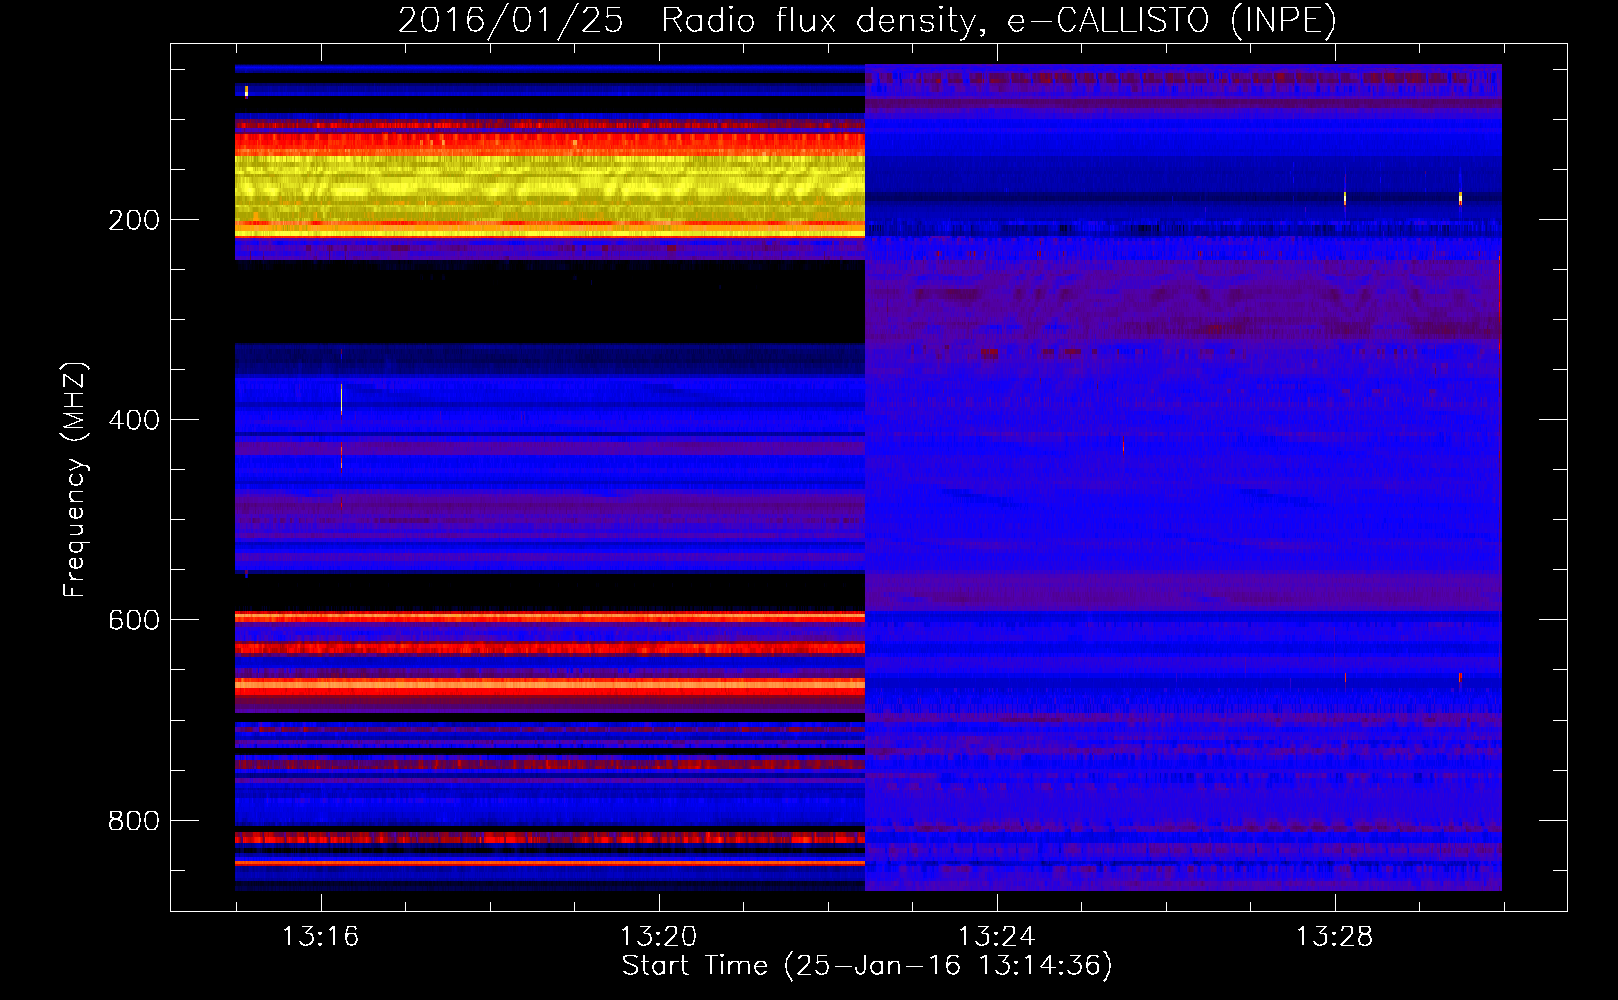Image resolution: width=1618 pixels, height=1000 pixels.
Task: Click the "Start Time (25-Jan-16 13:14:36)" label
Action: [x=867, y=966]
